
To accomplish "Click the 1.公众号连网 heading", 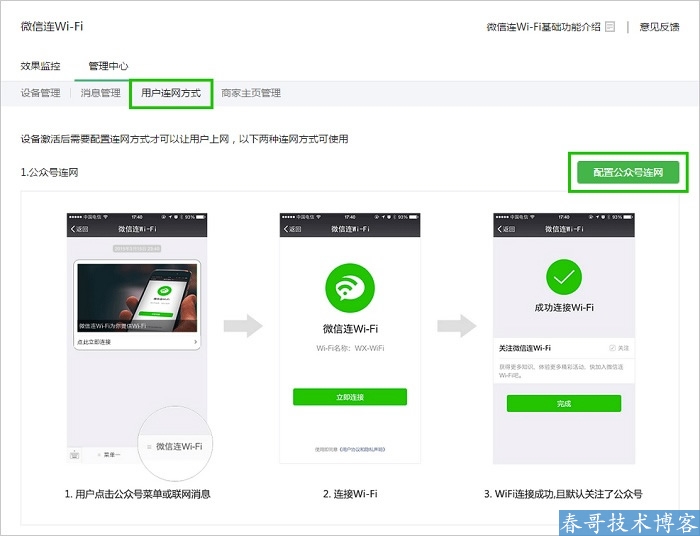I will click(50, 172).
